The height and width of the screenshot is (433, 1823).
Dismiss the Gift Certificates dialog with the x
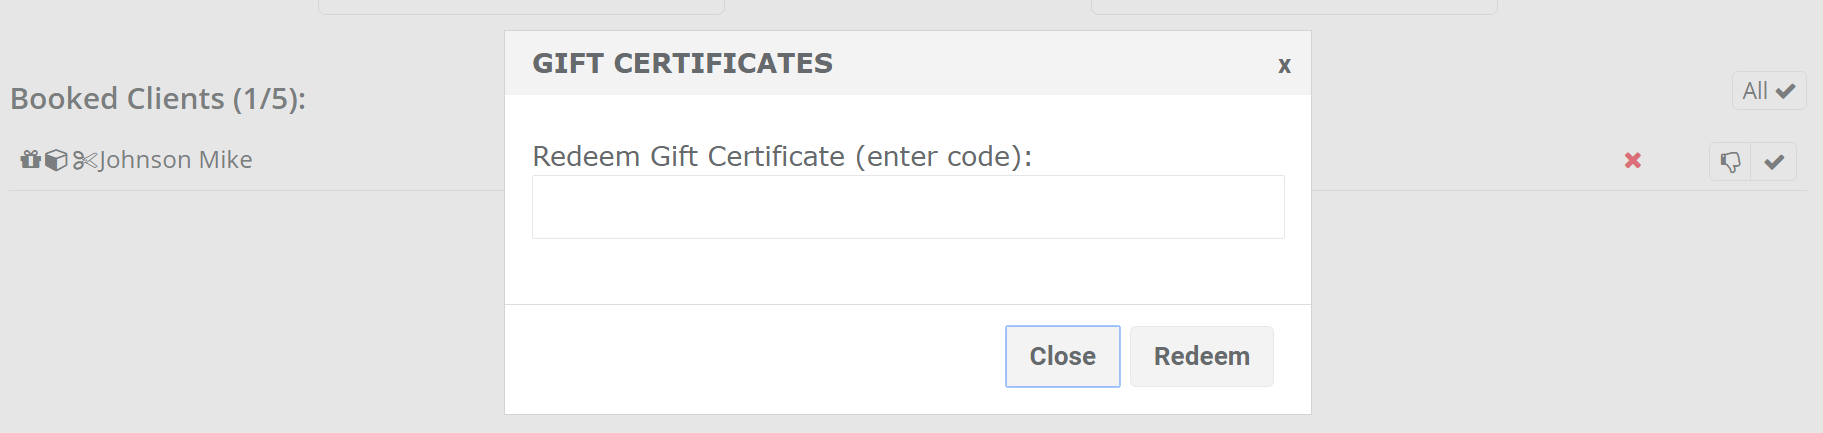[x=1284, y=65]
